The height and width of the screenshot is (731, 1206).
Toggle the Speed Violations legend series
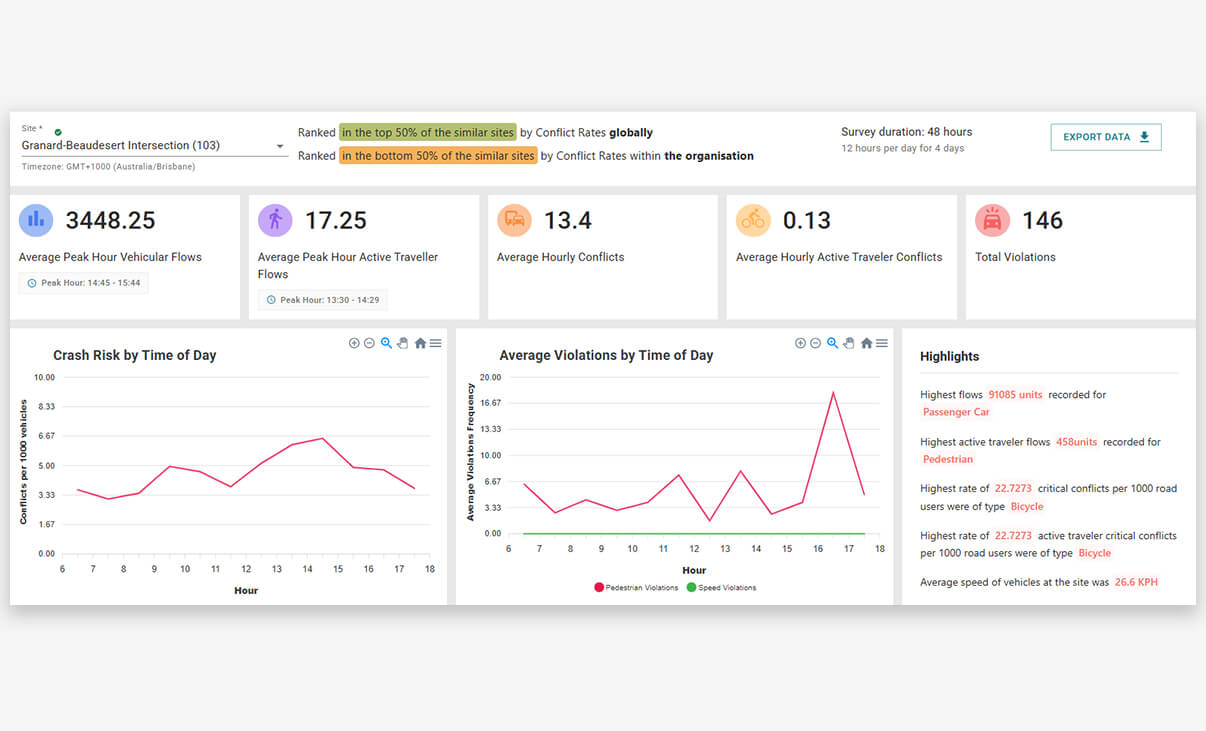click(726, 587)
